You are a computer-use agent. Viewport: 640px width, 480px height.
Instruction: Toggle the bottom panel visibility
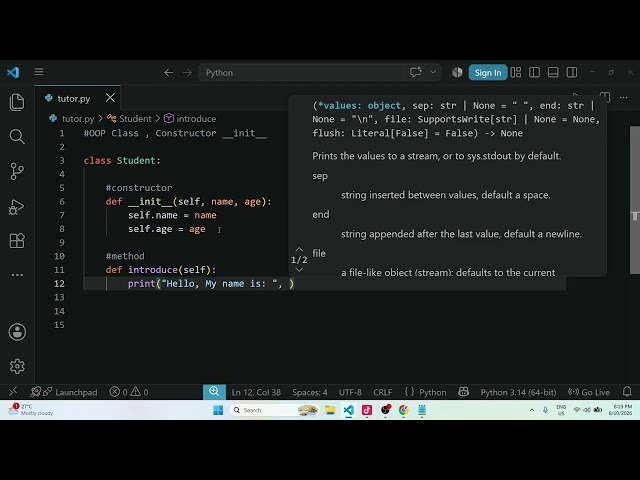pos(553,72)
